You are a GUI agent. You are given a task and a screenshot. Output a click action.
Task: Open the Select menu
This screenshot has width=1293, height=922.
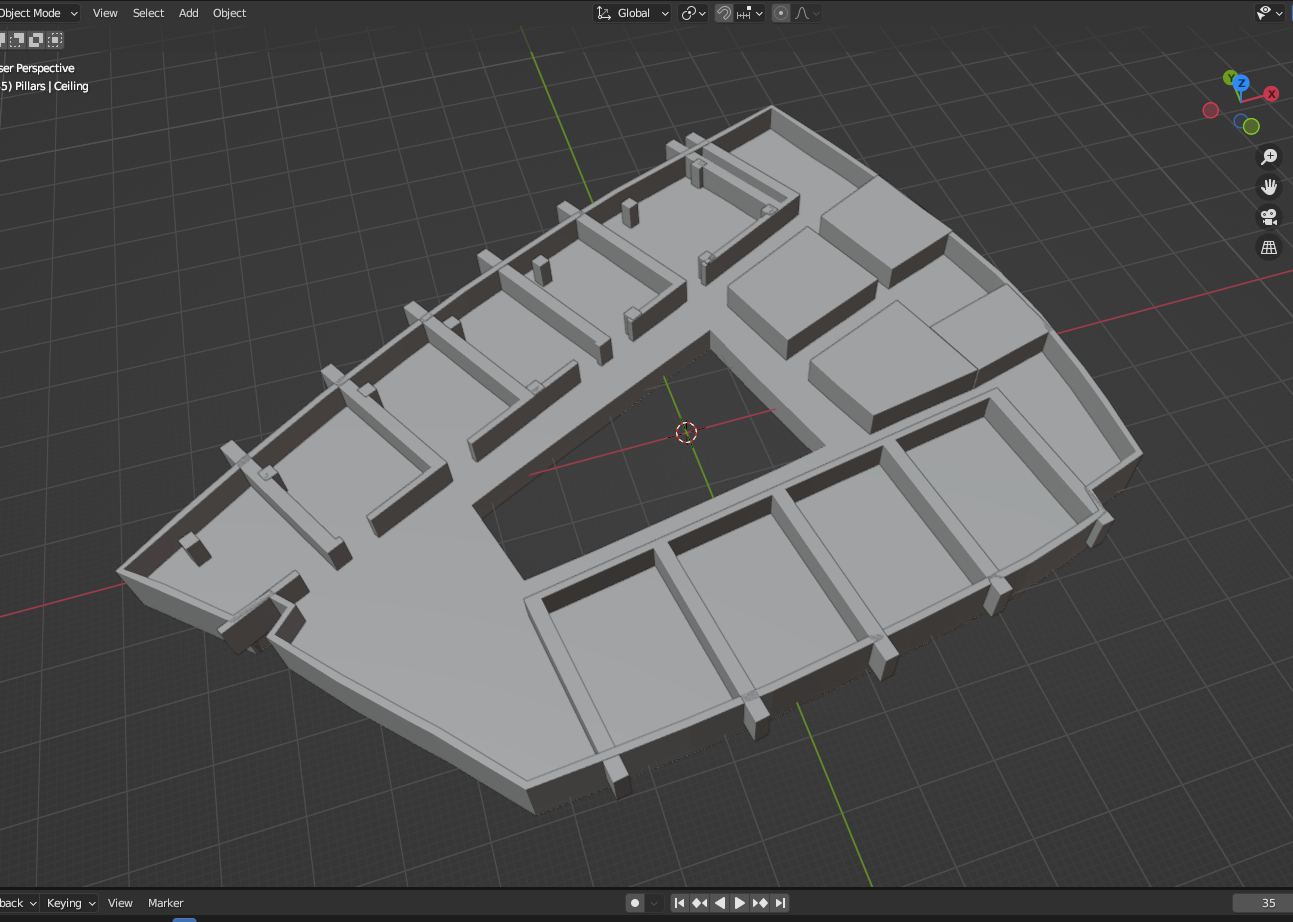tap(148, 13)
